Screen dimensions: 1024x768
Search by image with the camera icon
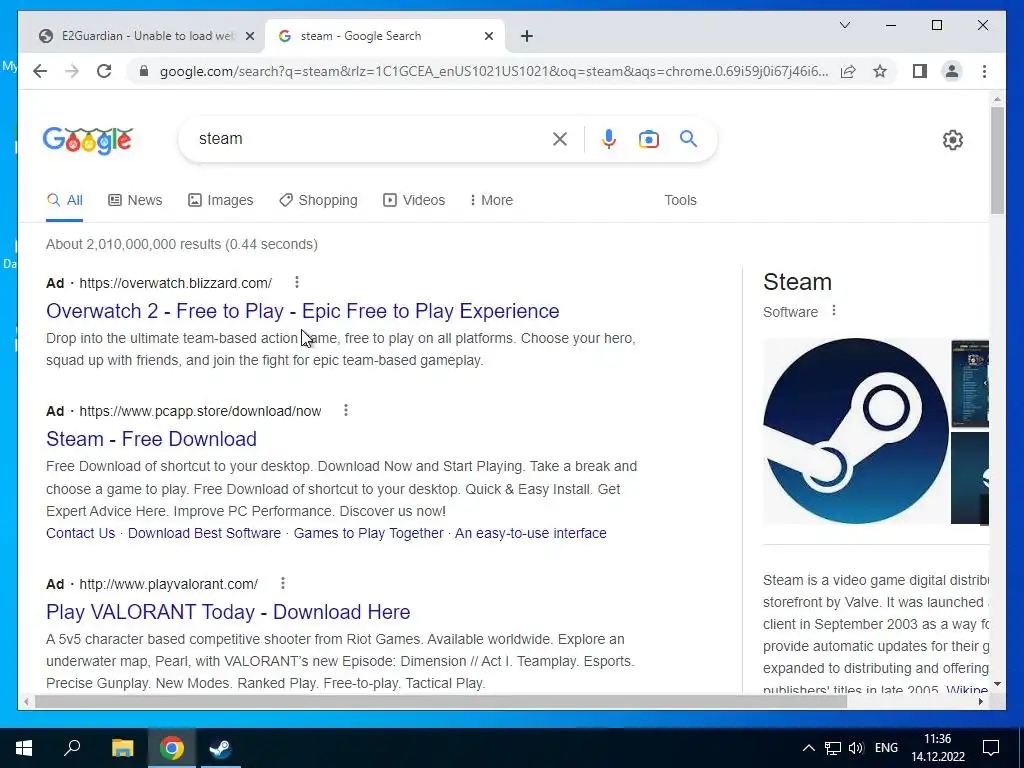point(648,138)
